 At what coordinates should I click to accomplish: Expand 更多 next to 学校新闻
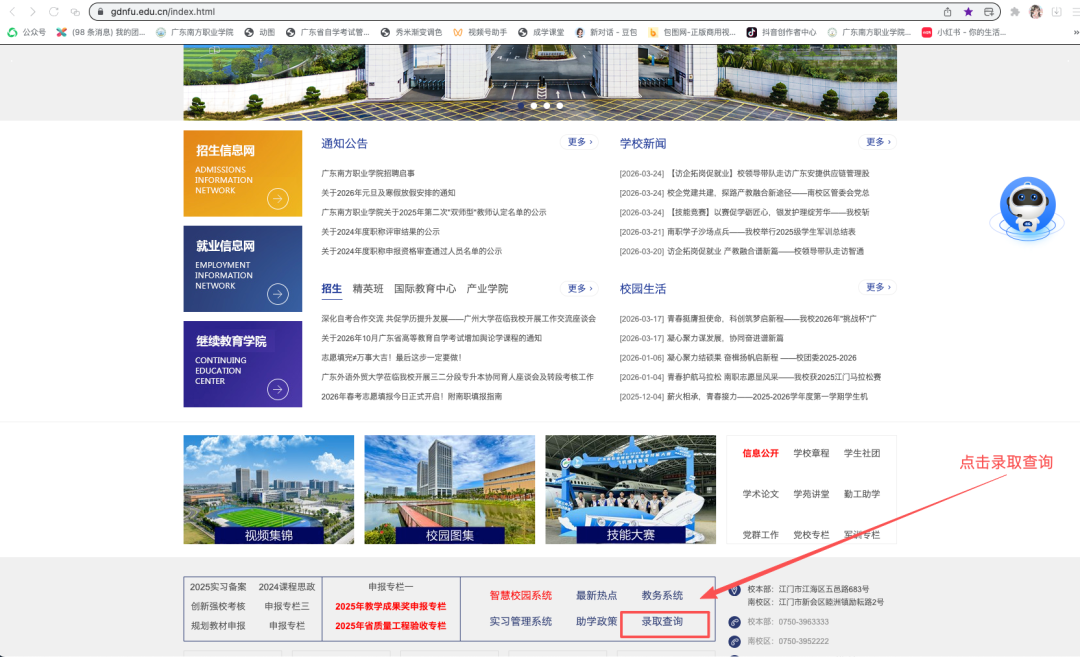point(879,142)
